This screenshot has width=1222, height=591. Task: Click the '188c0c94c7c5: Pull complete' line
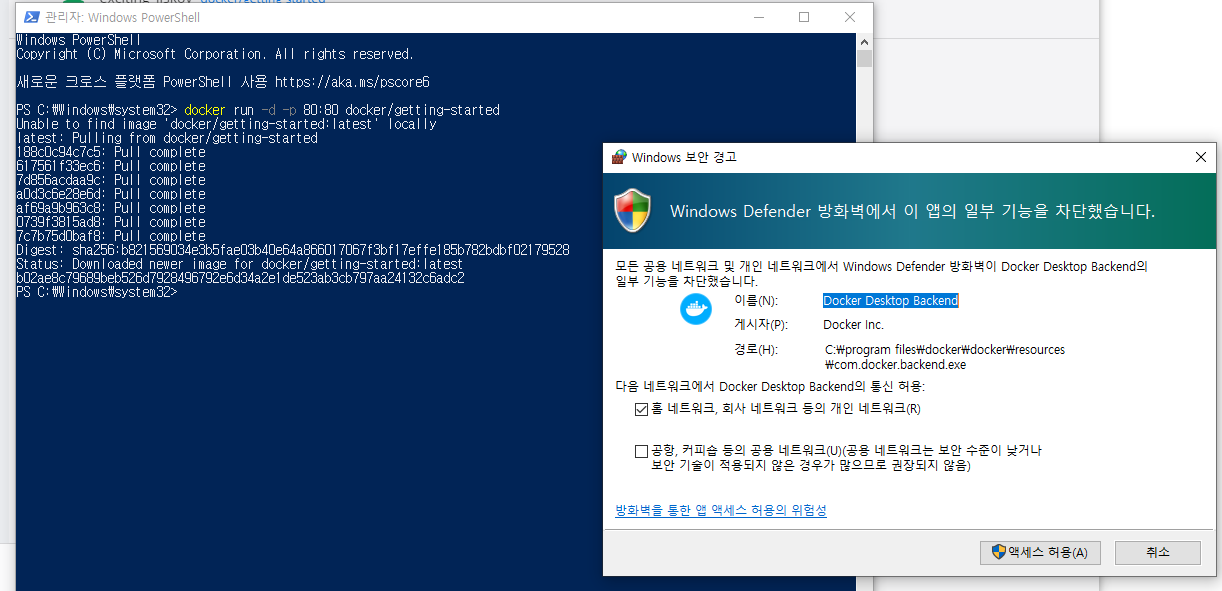pyautogui.click(x=111, y=152)
